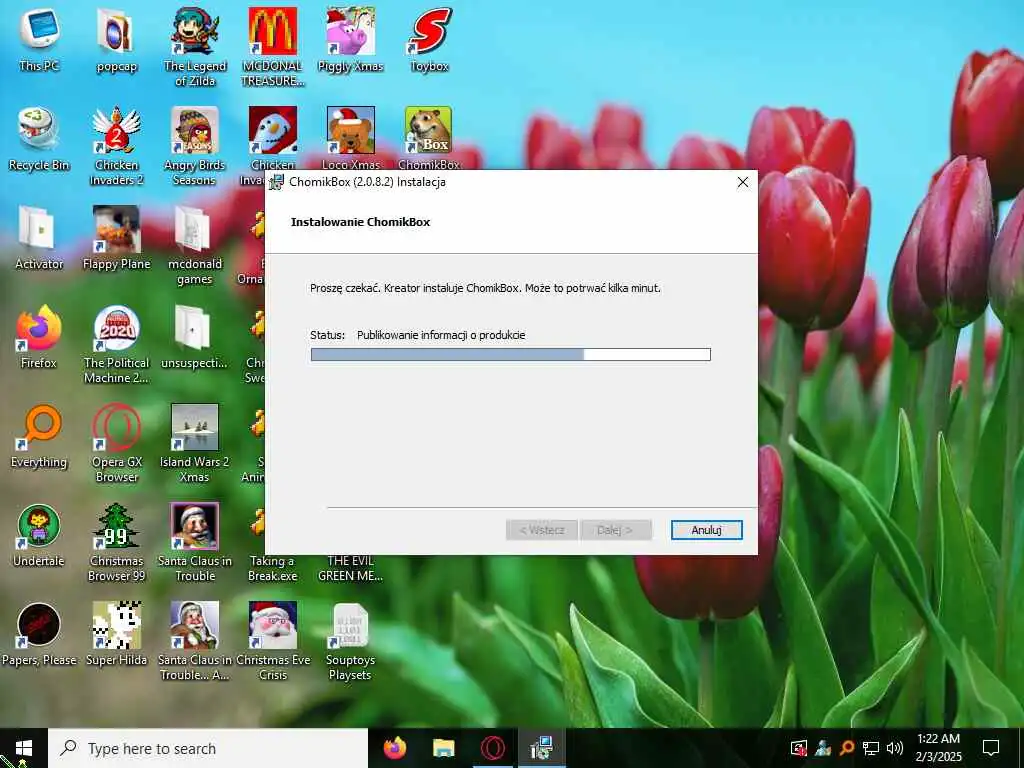Select the Activator folder icon
This screenshot has width=1024, height=768.
[39, 238]
